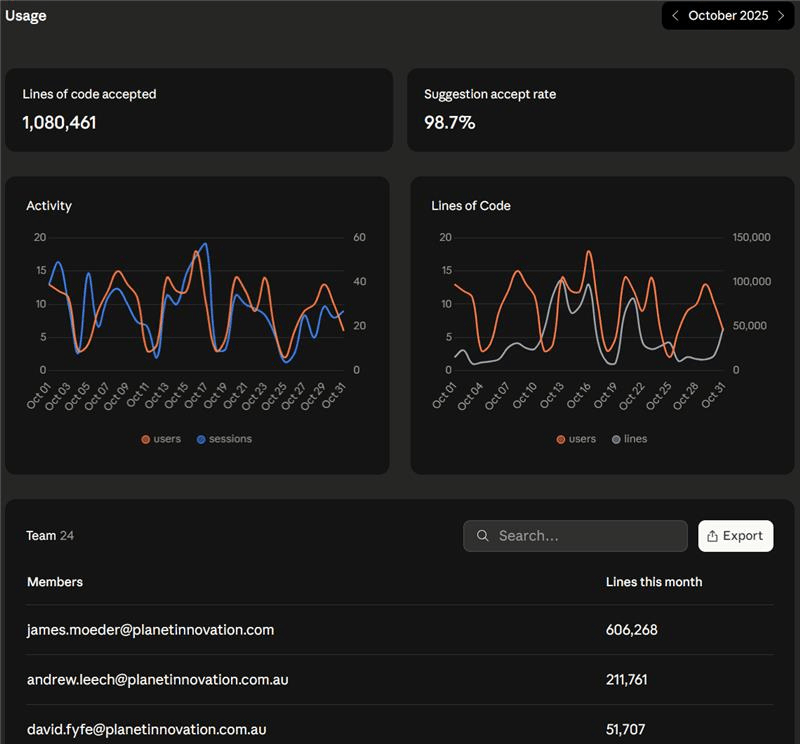Image resolution: width=800 pixels, height=744 pixels.
Task: Toggle lines series in Lines of Code legend
Action: 635,439
